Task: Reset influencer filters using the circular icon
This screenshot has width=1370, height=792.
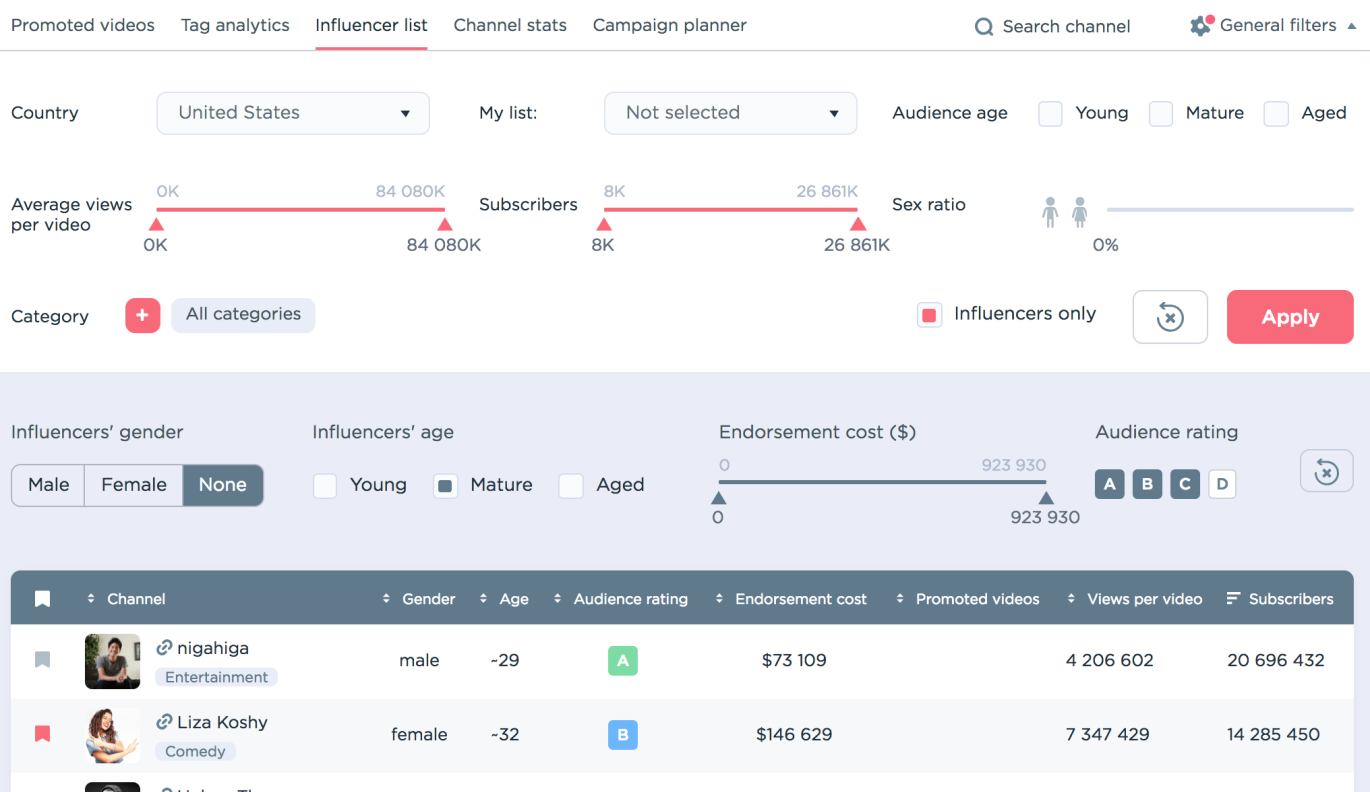Action: coord(1326,471)
